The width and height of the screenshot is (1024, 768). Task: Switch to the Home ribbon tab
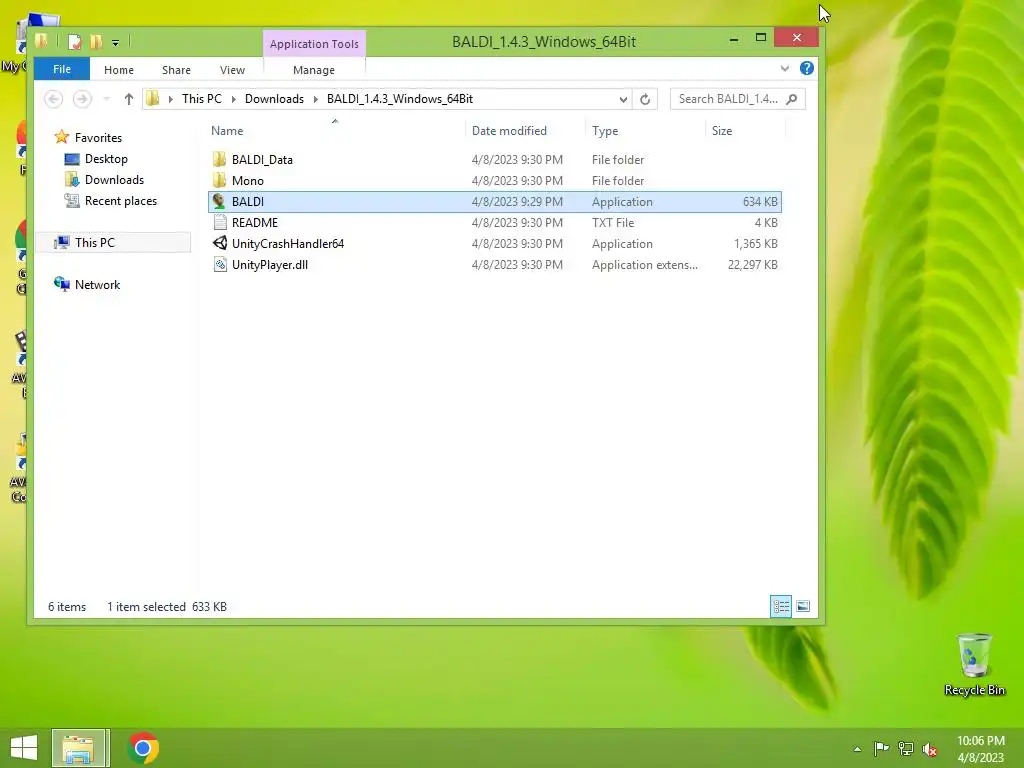[119, 70]
